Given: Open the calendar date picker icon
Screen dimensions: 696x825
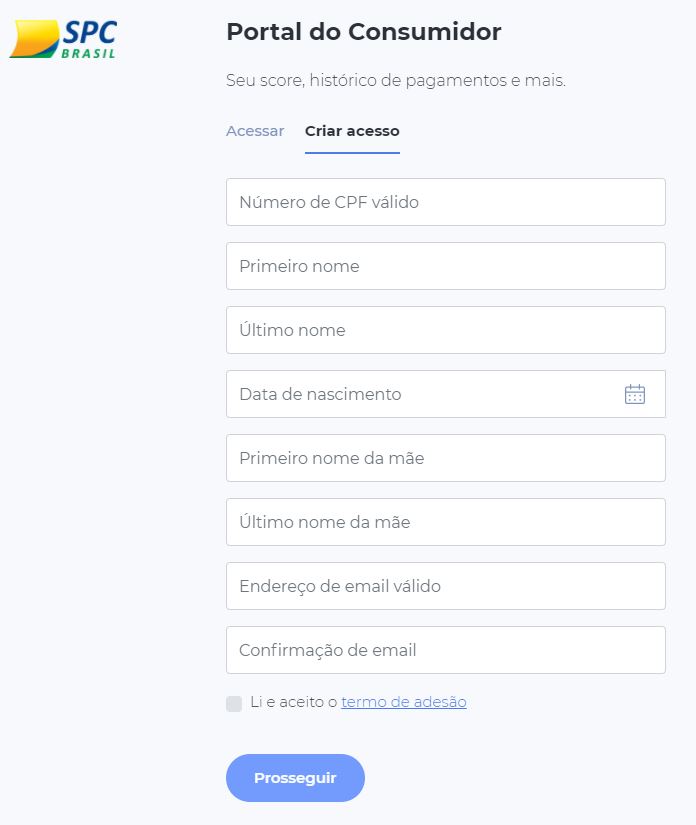Looking at the screenshot, I should (x=635, y=394).
